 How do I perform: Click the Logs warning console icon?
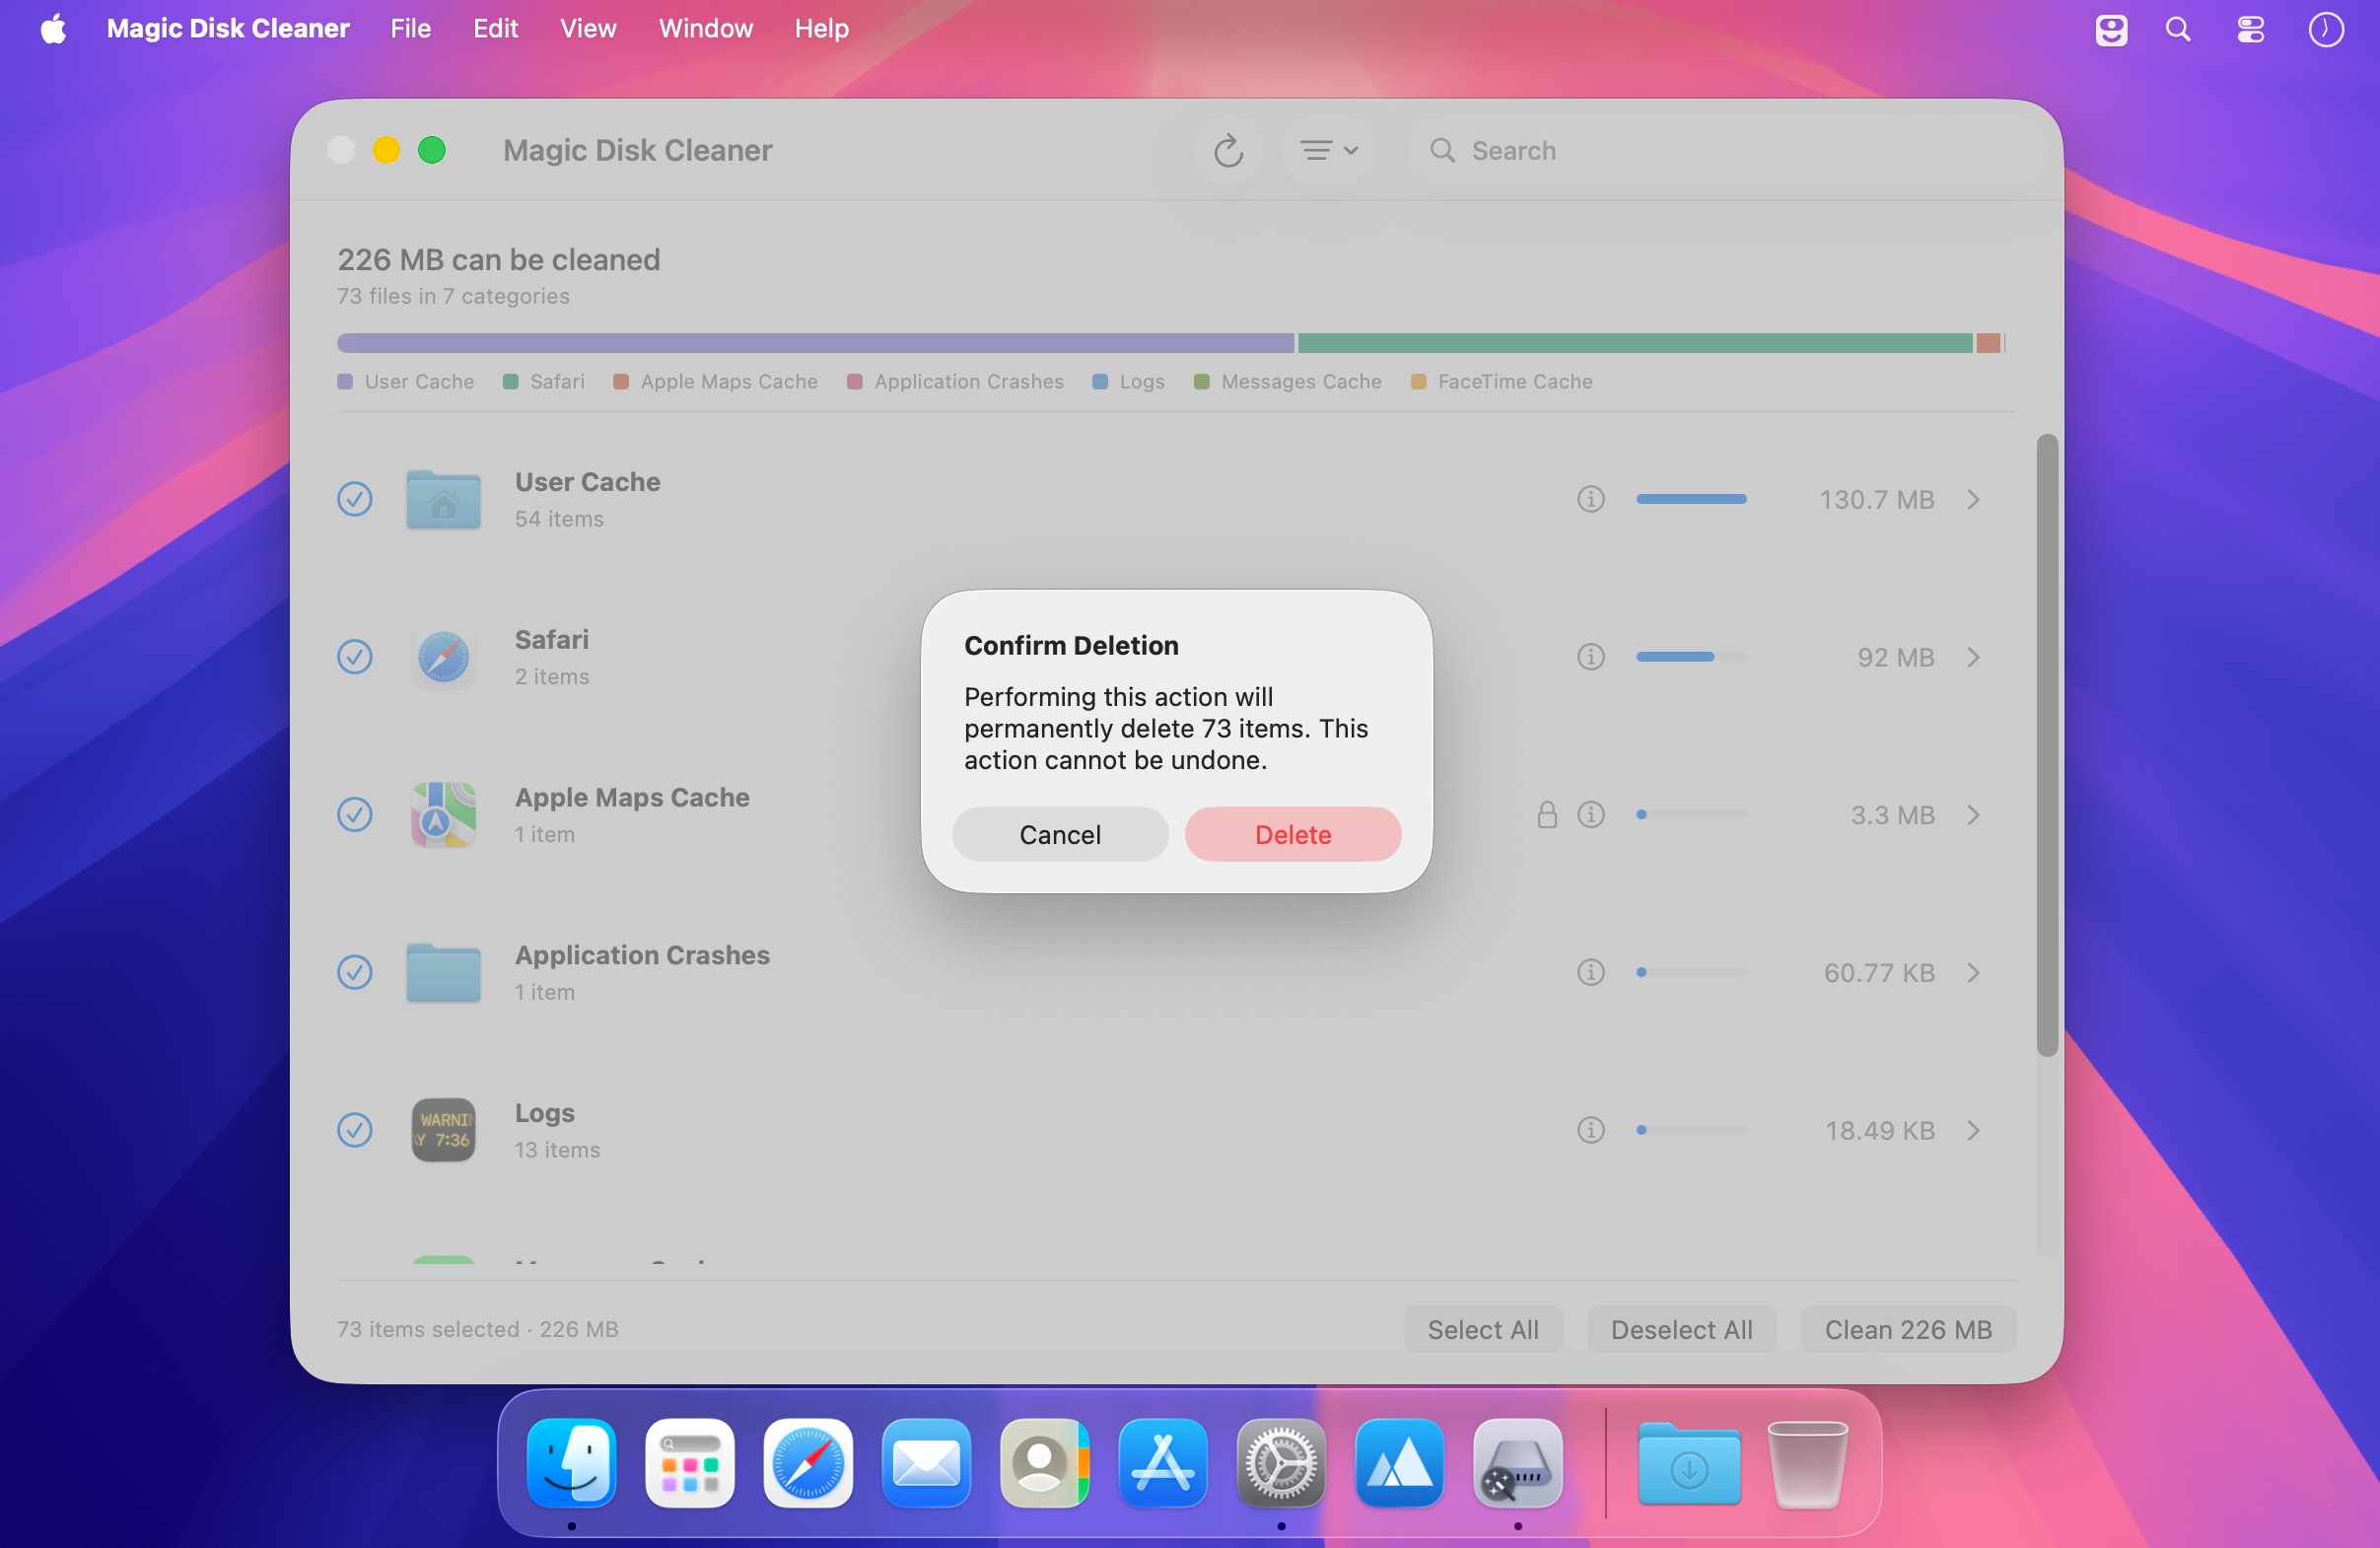coord(443,1130)
